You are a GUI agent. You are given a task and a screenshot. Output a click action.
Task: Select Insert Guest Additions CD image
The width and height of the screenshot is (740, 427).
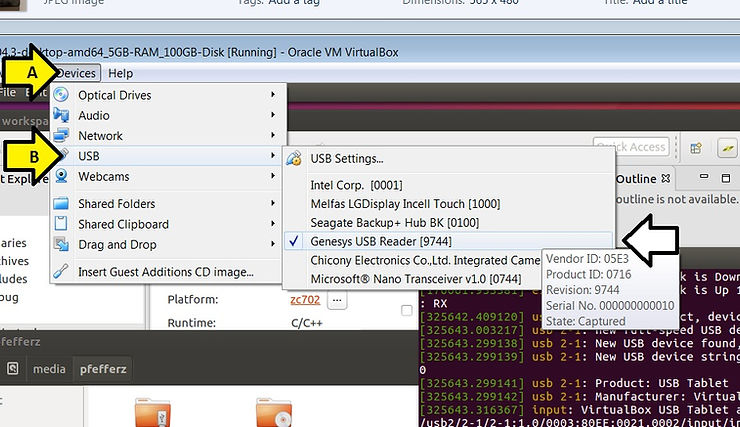[166, 271]
